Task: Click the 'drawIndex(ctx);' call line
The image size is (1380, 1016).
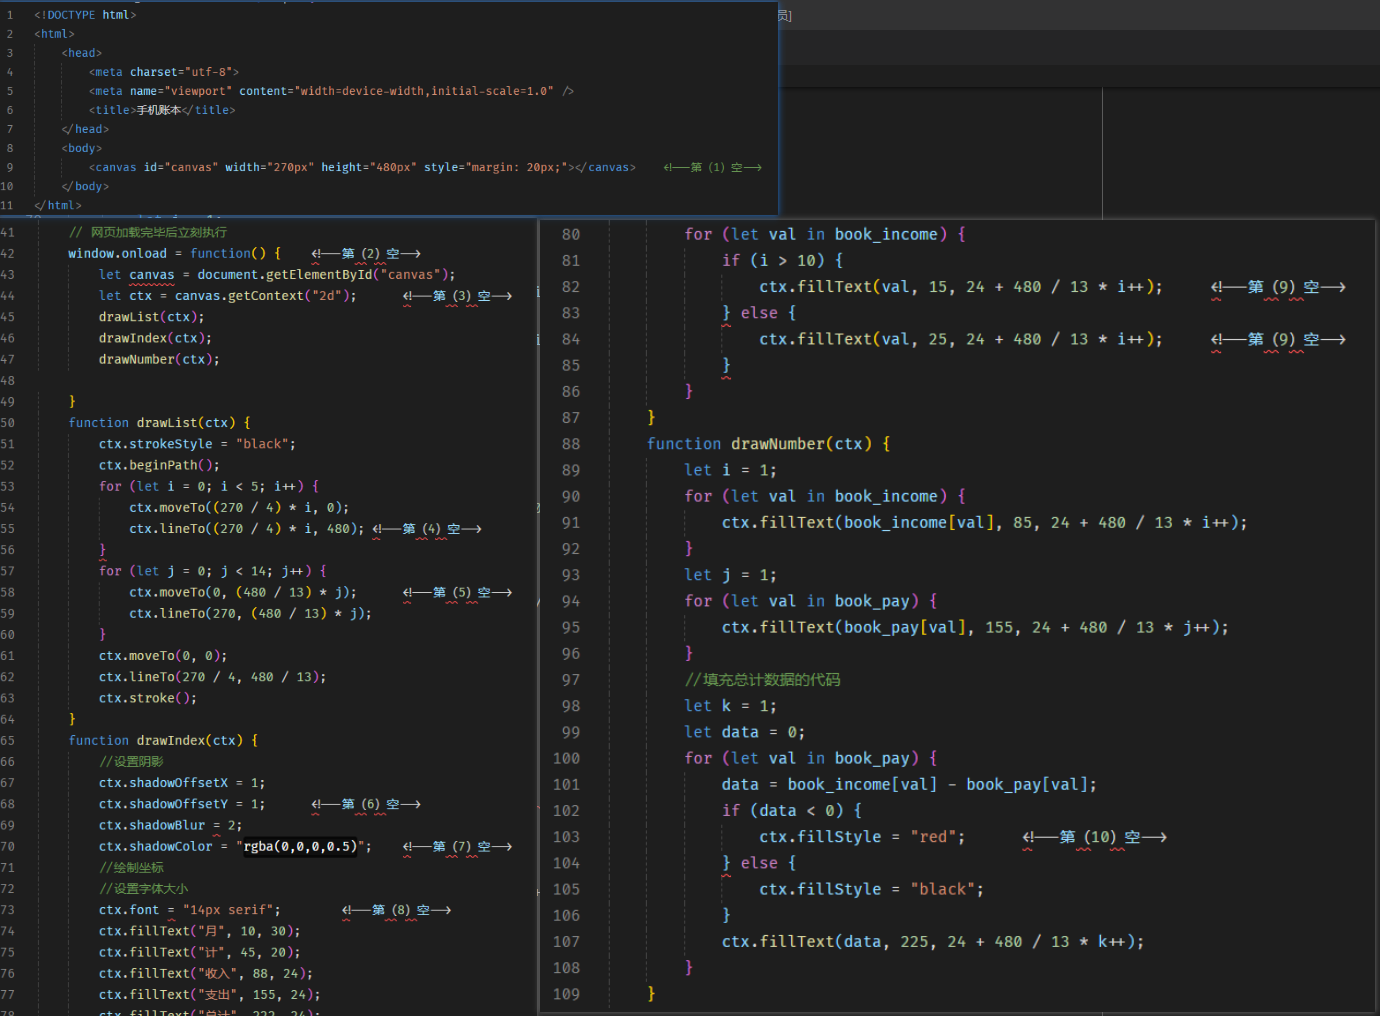Action: (155, 338)
